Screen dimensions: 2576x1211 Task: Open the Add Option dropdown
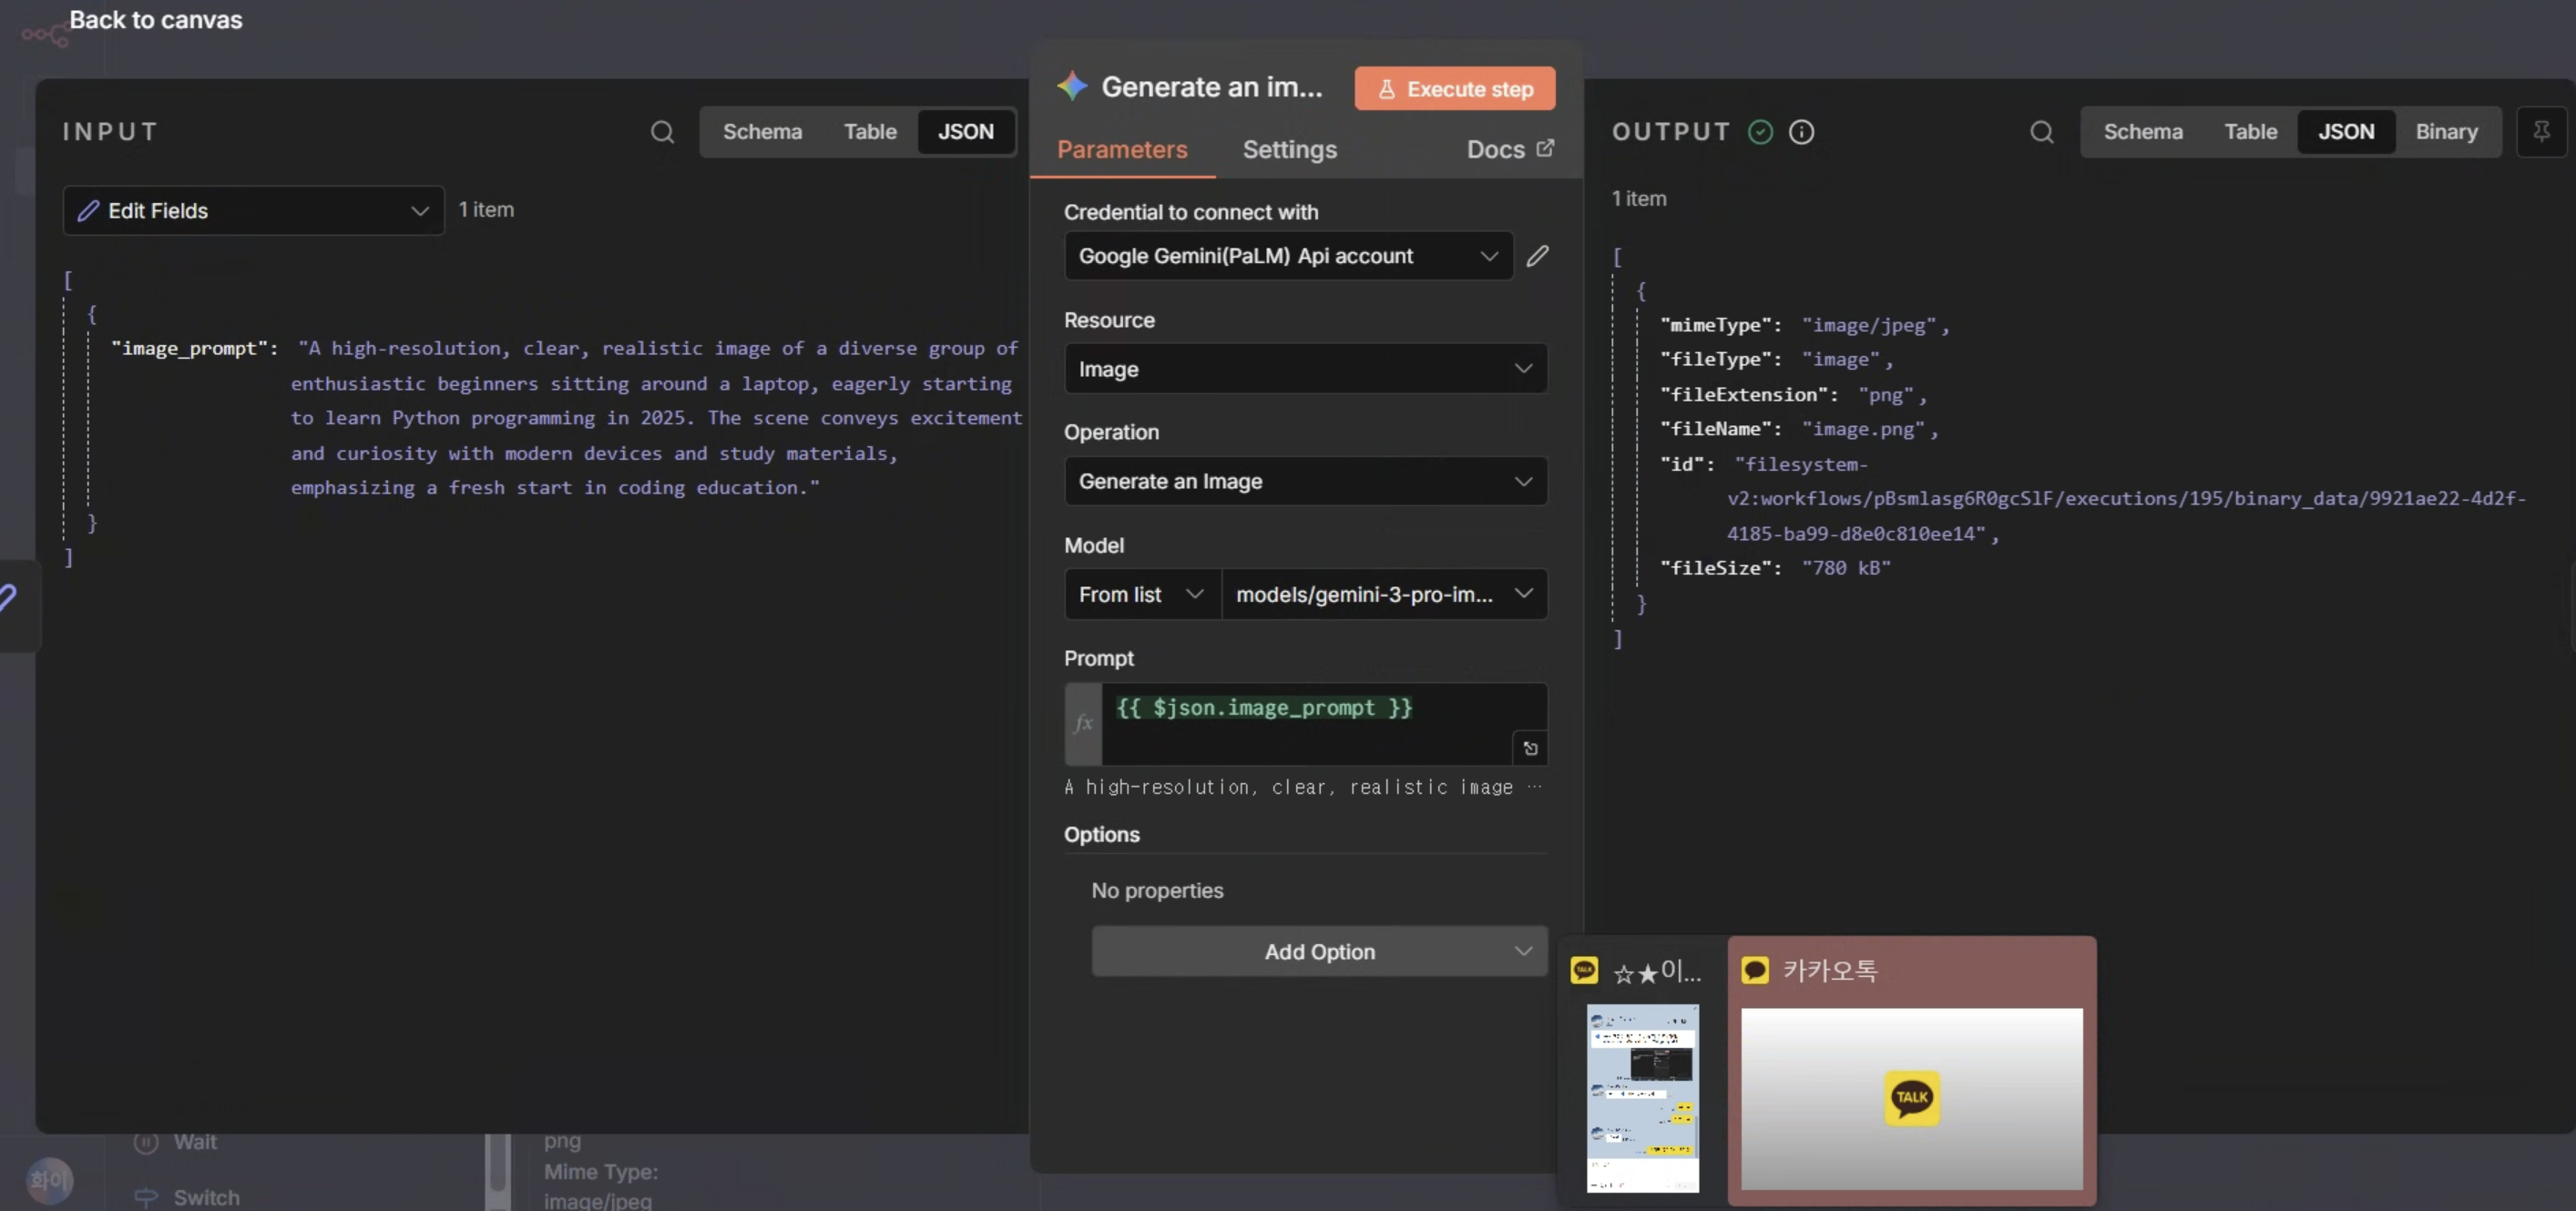tap(1319, 952)
